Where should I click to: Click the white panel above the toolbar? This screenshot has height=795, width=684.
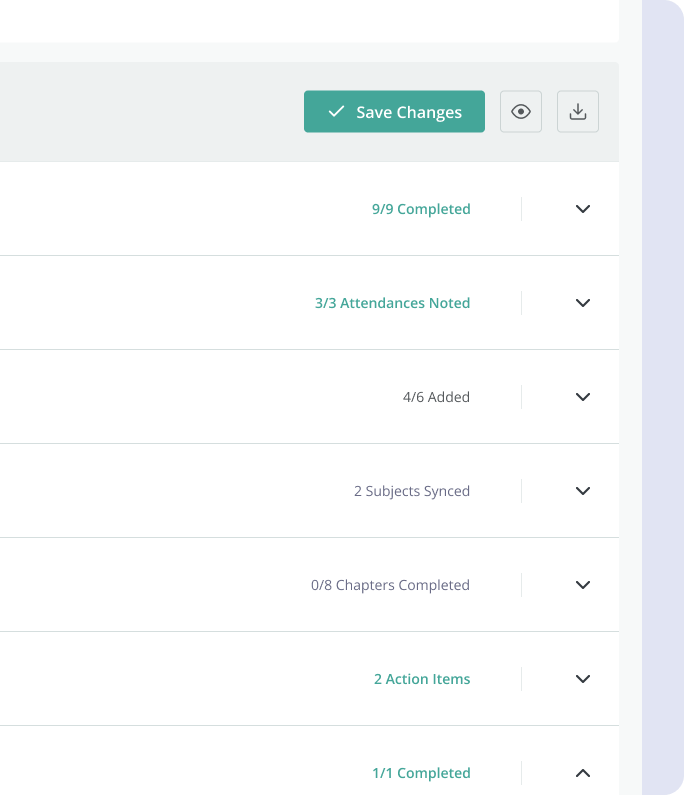tap(300, 20)
